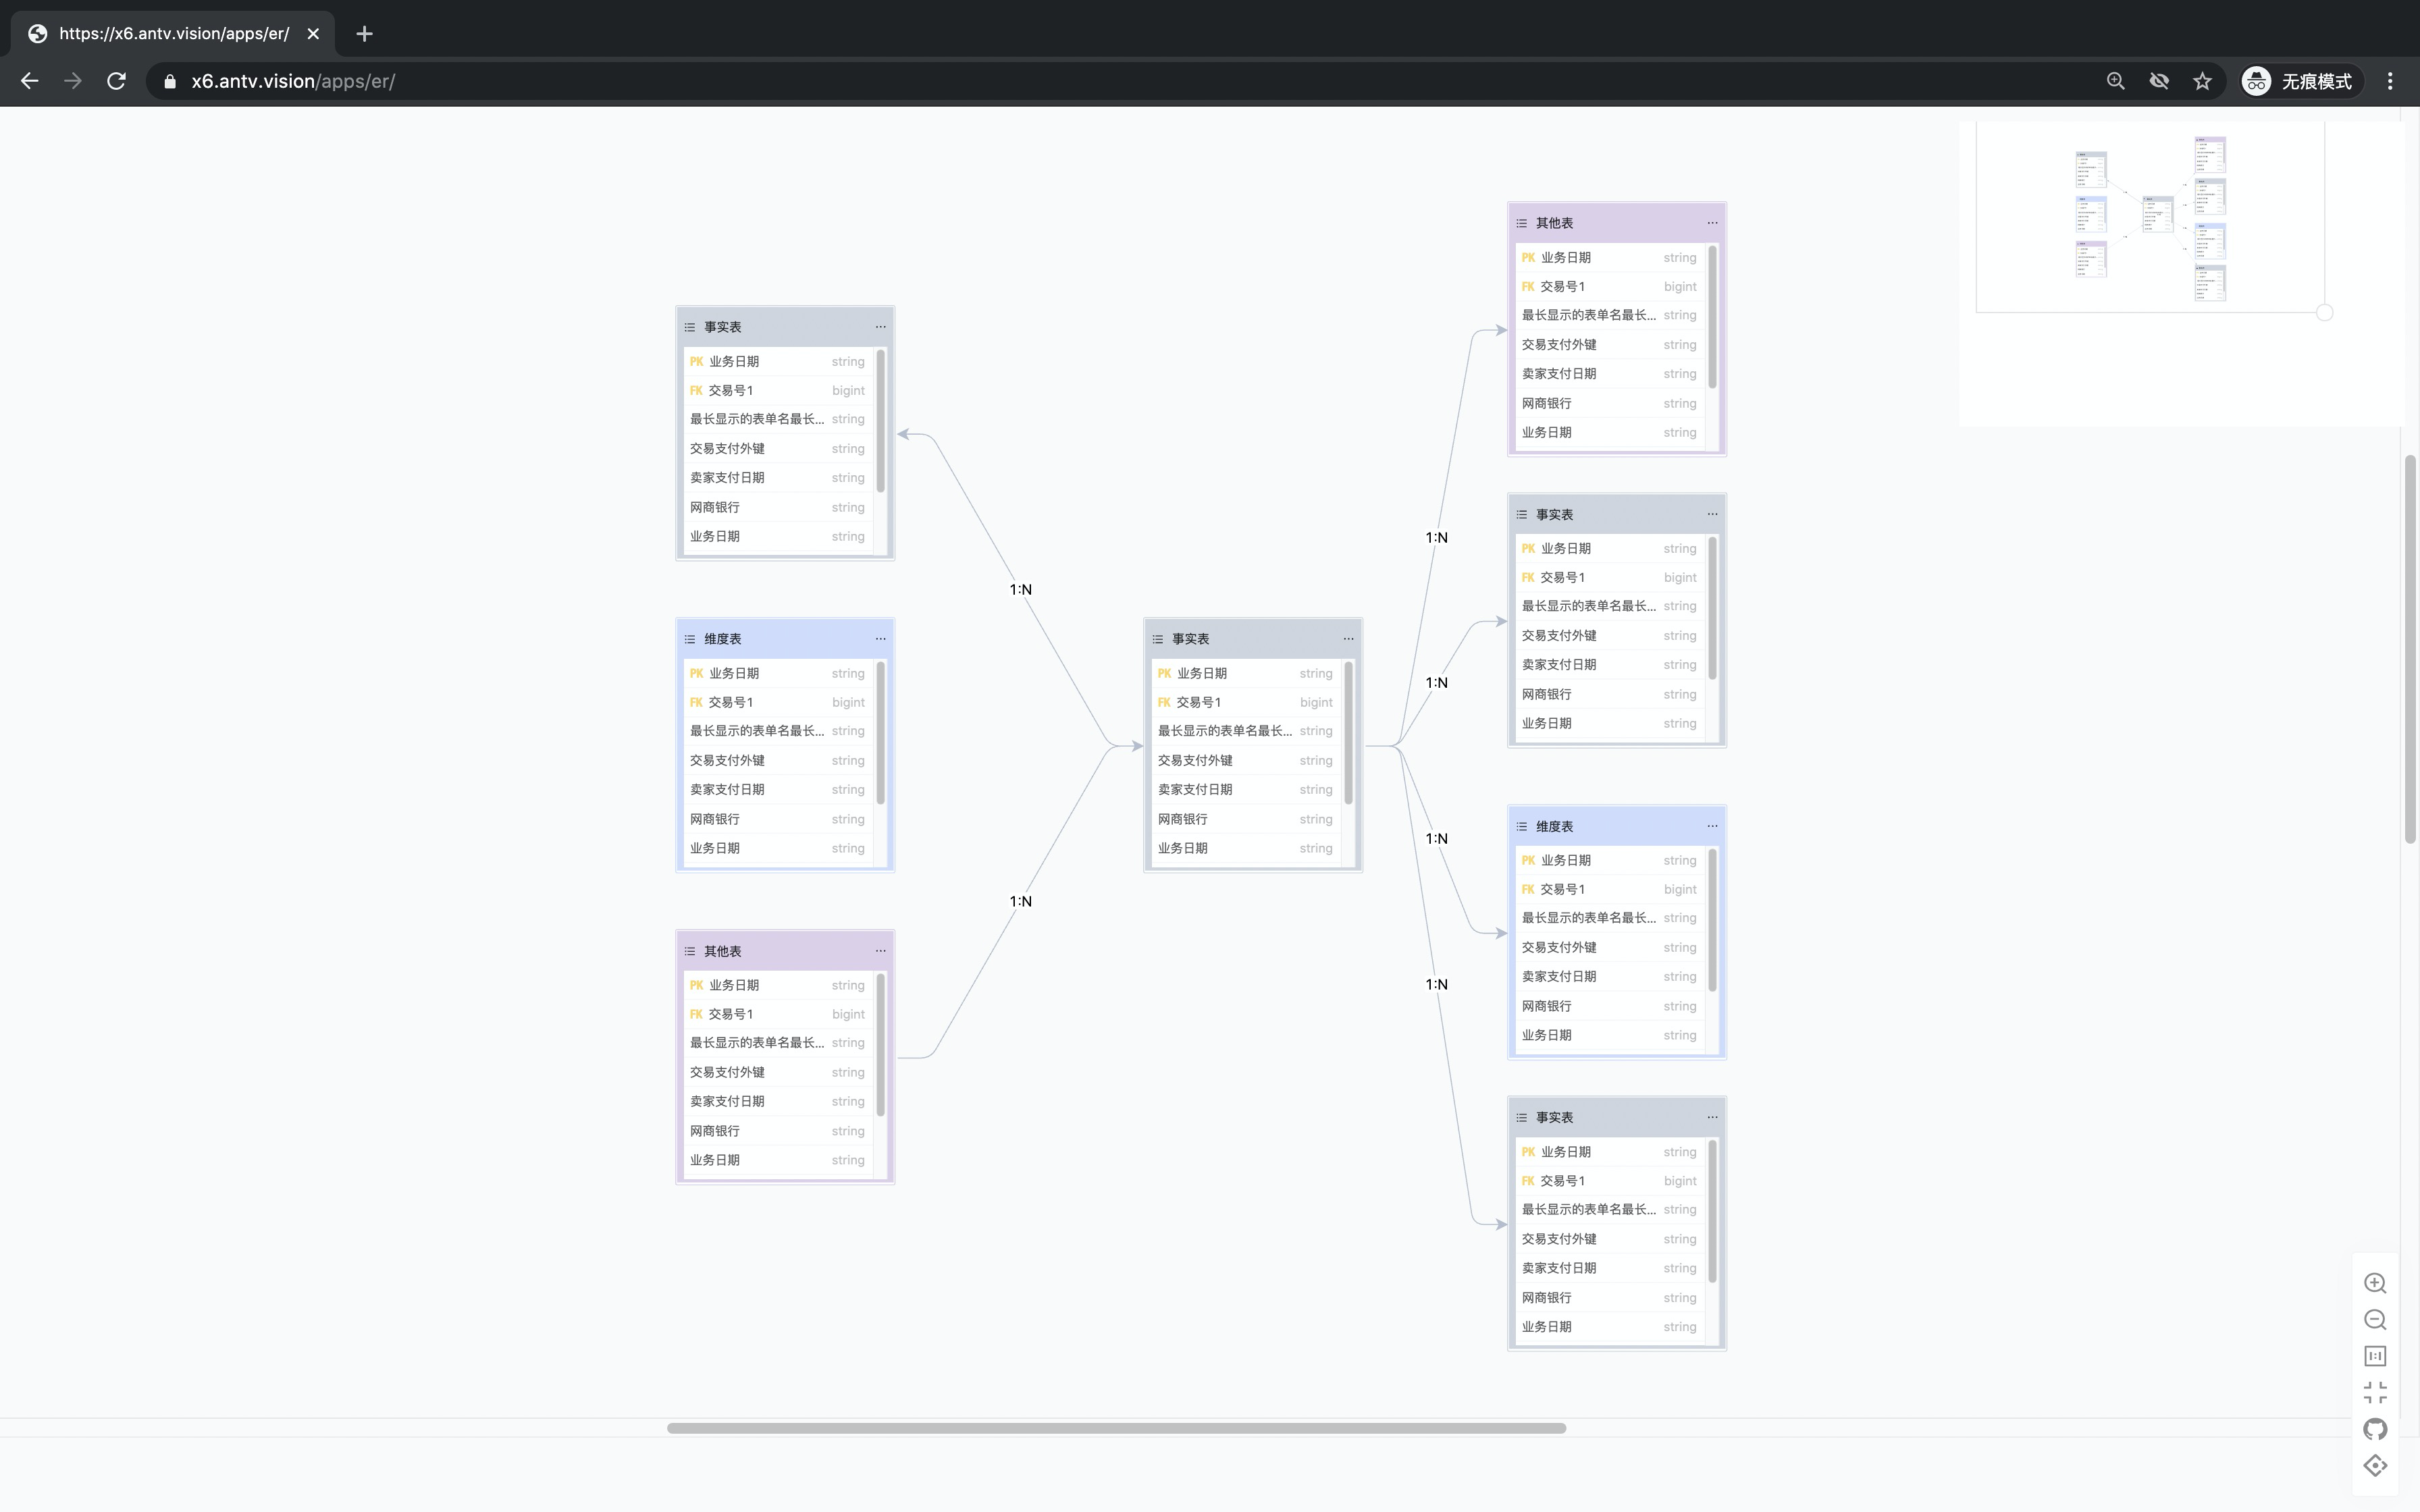Click the Ant Design diamond logo icon
Image resolution: width=2420 pixels, height=1512 pixels.
[x=2375, y=1466]
